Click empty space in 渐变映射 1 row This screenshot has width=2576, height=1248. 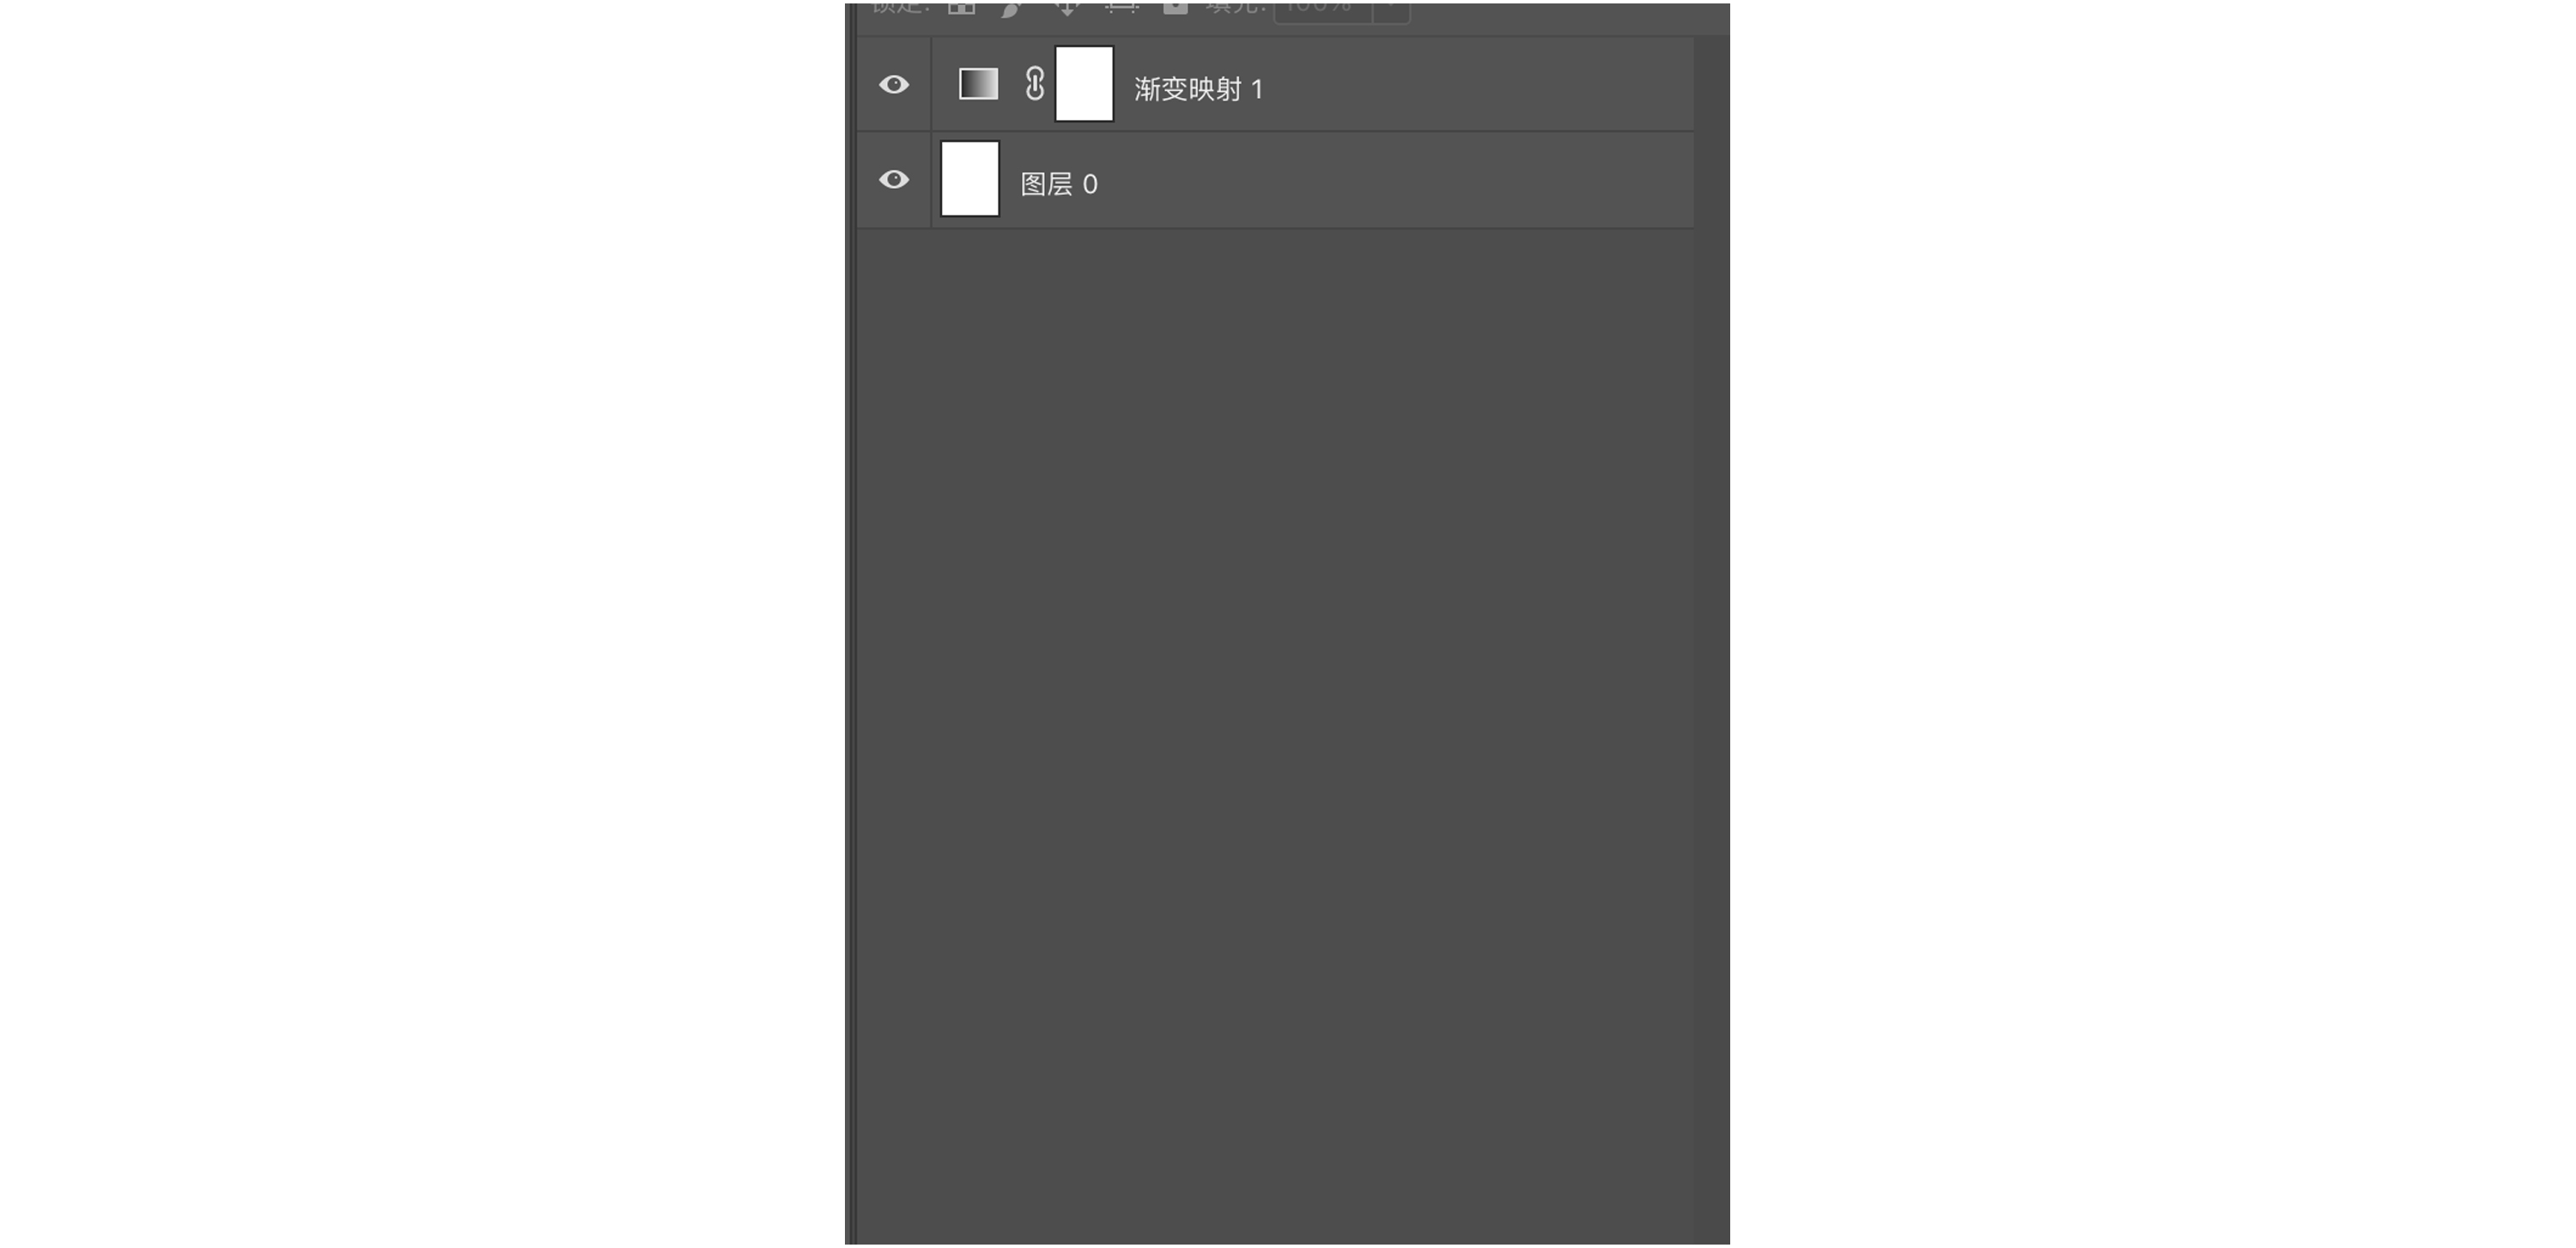(1480, 85)
